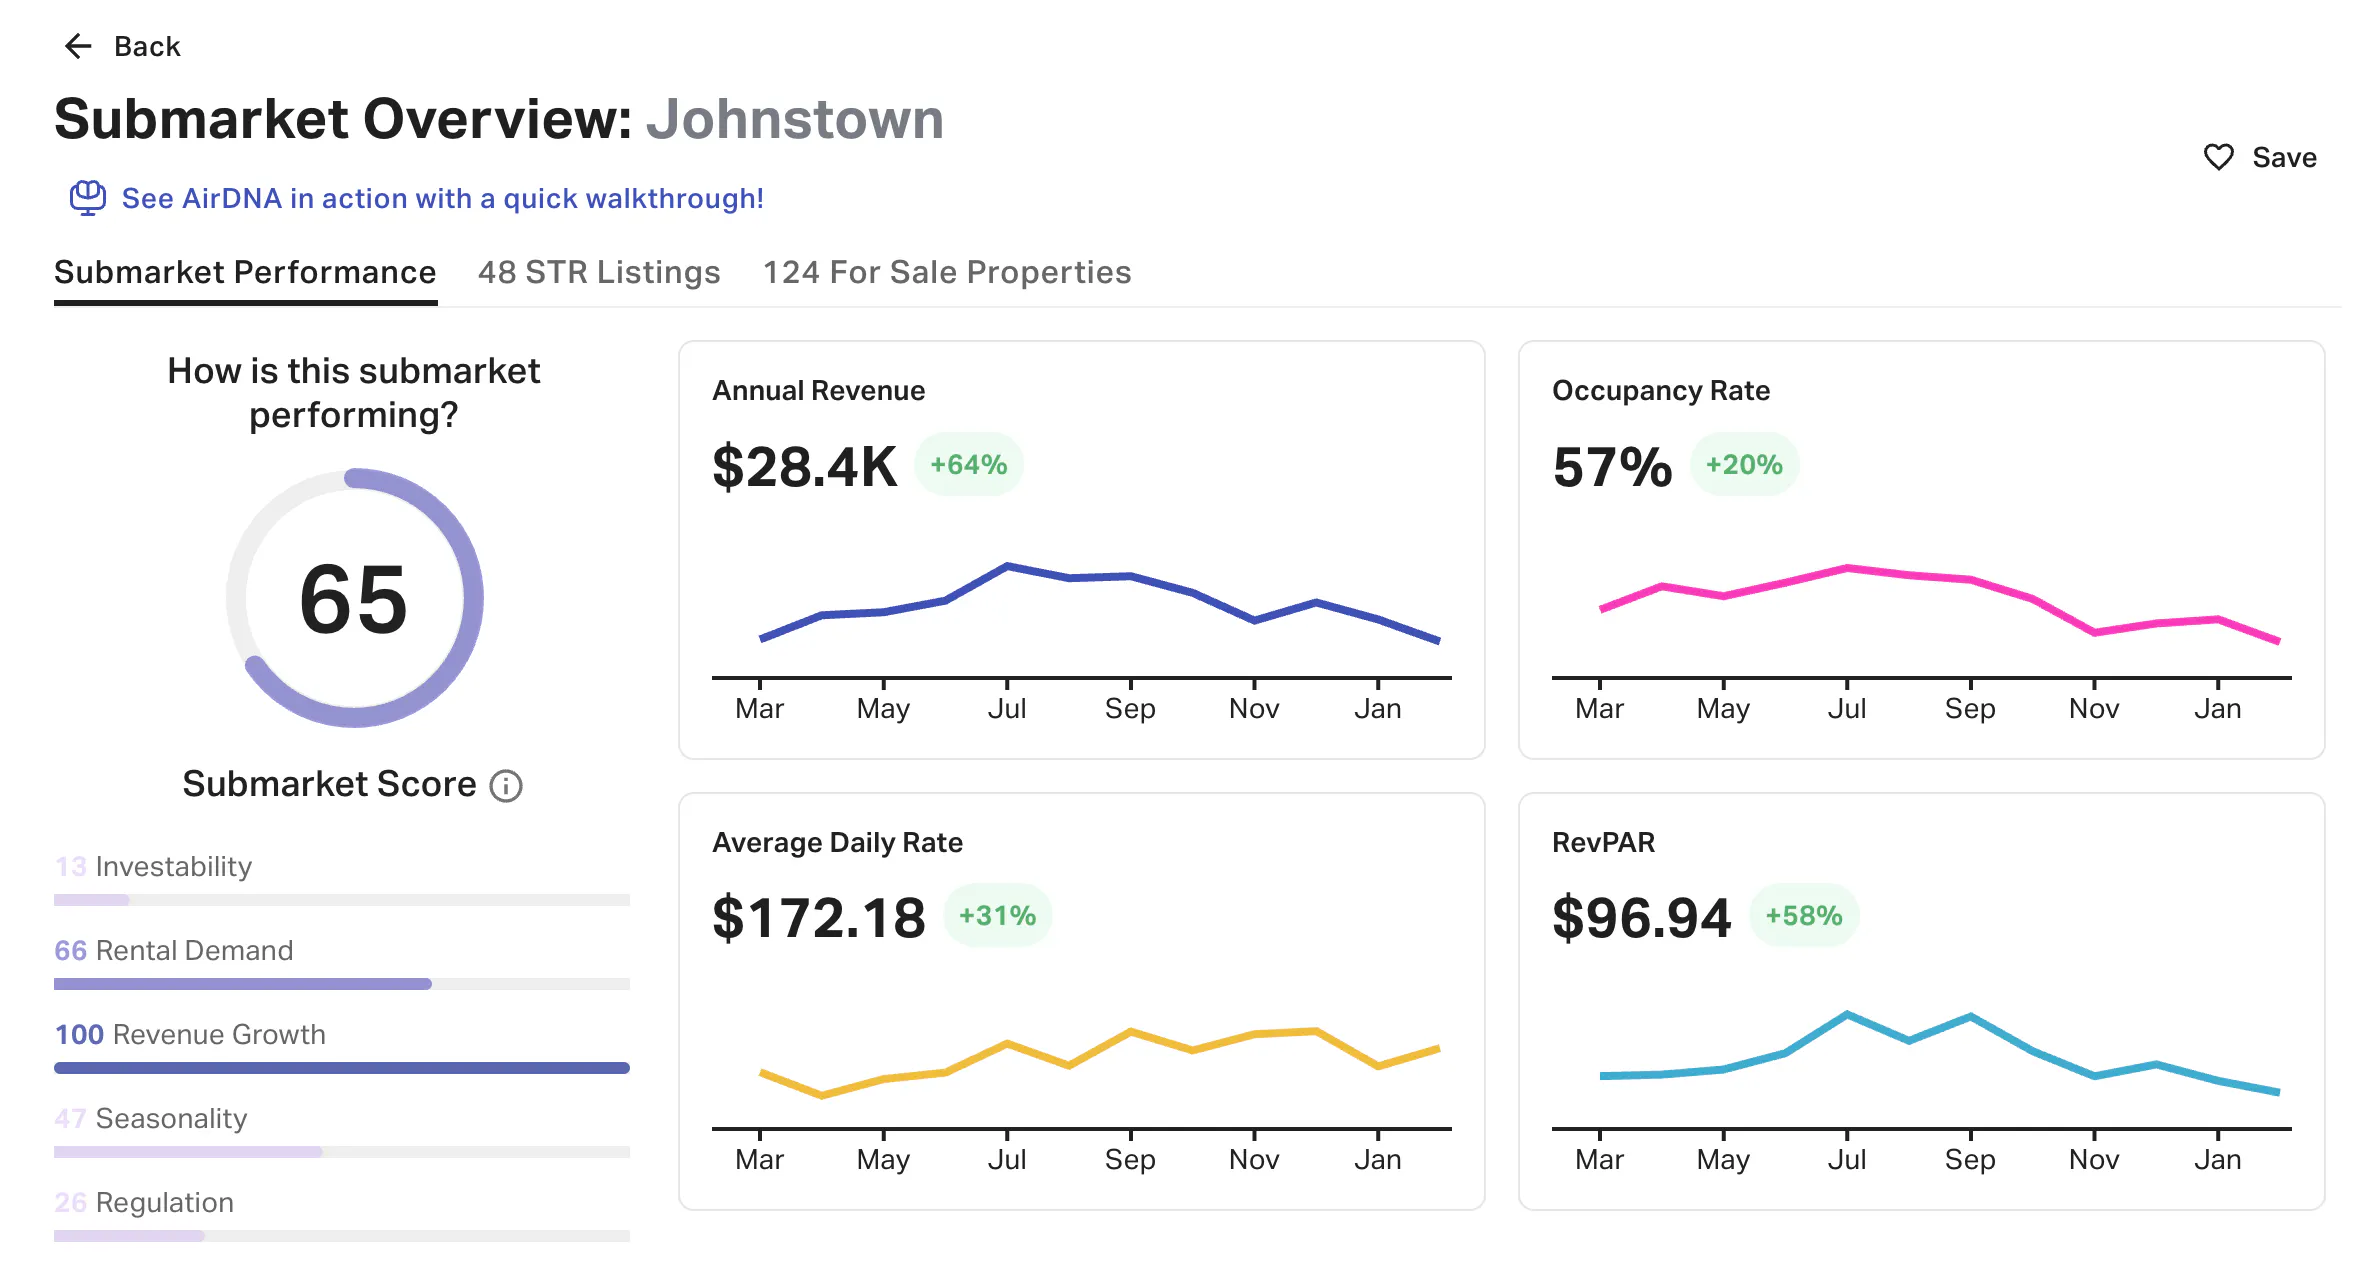
Task: Click the Rental Demand progress bar
Action: [x=342, y=984]
